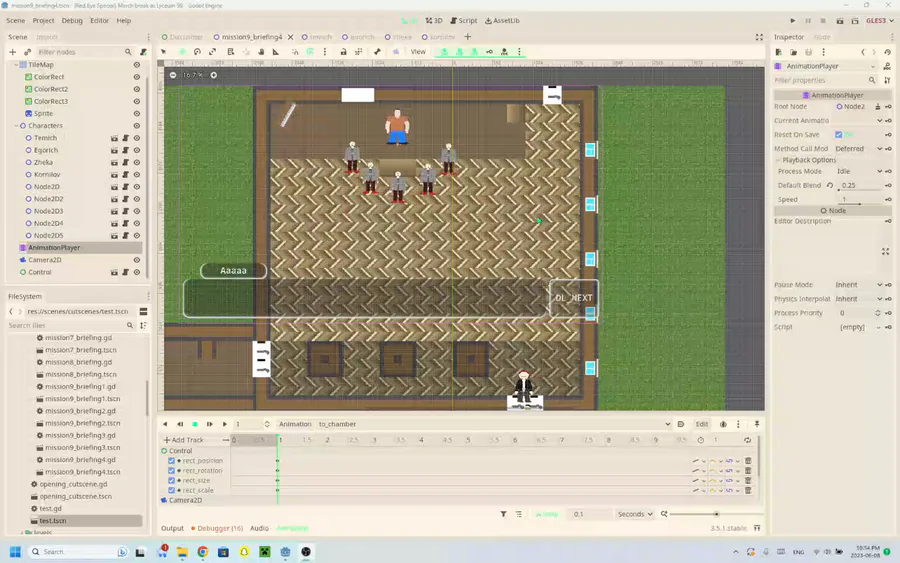
Task: Click the animation Edit button
Action: pyautogui.click(x=701, y=424)
